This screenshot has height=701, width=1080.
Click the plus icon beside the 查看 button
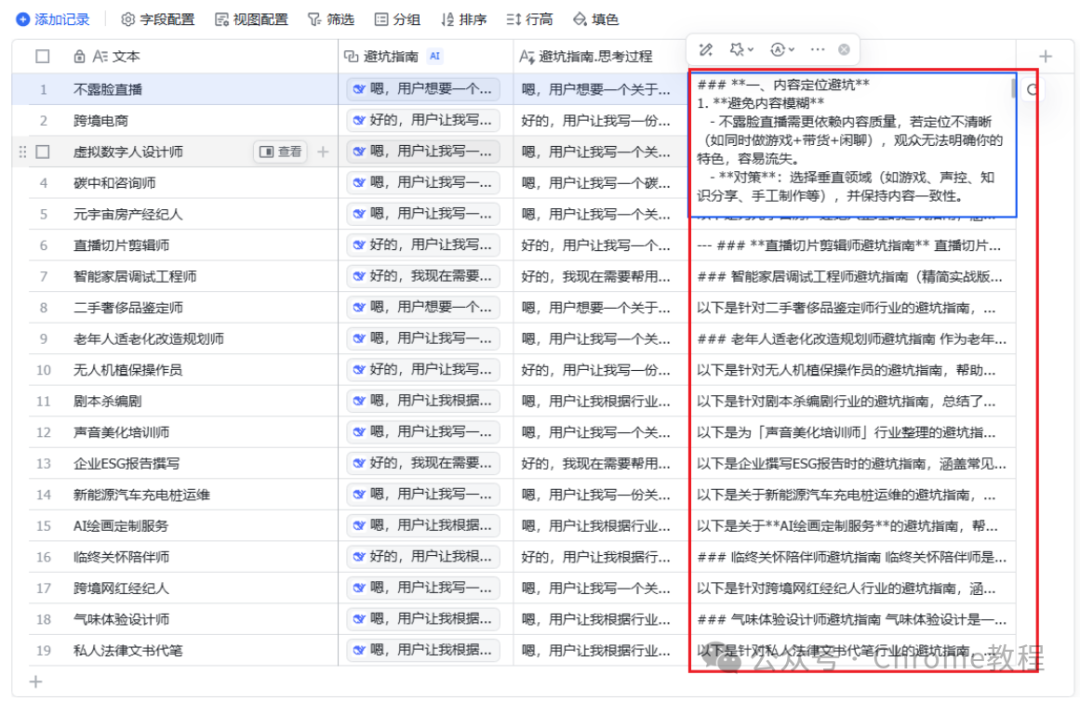click(x=323, y=151)
